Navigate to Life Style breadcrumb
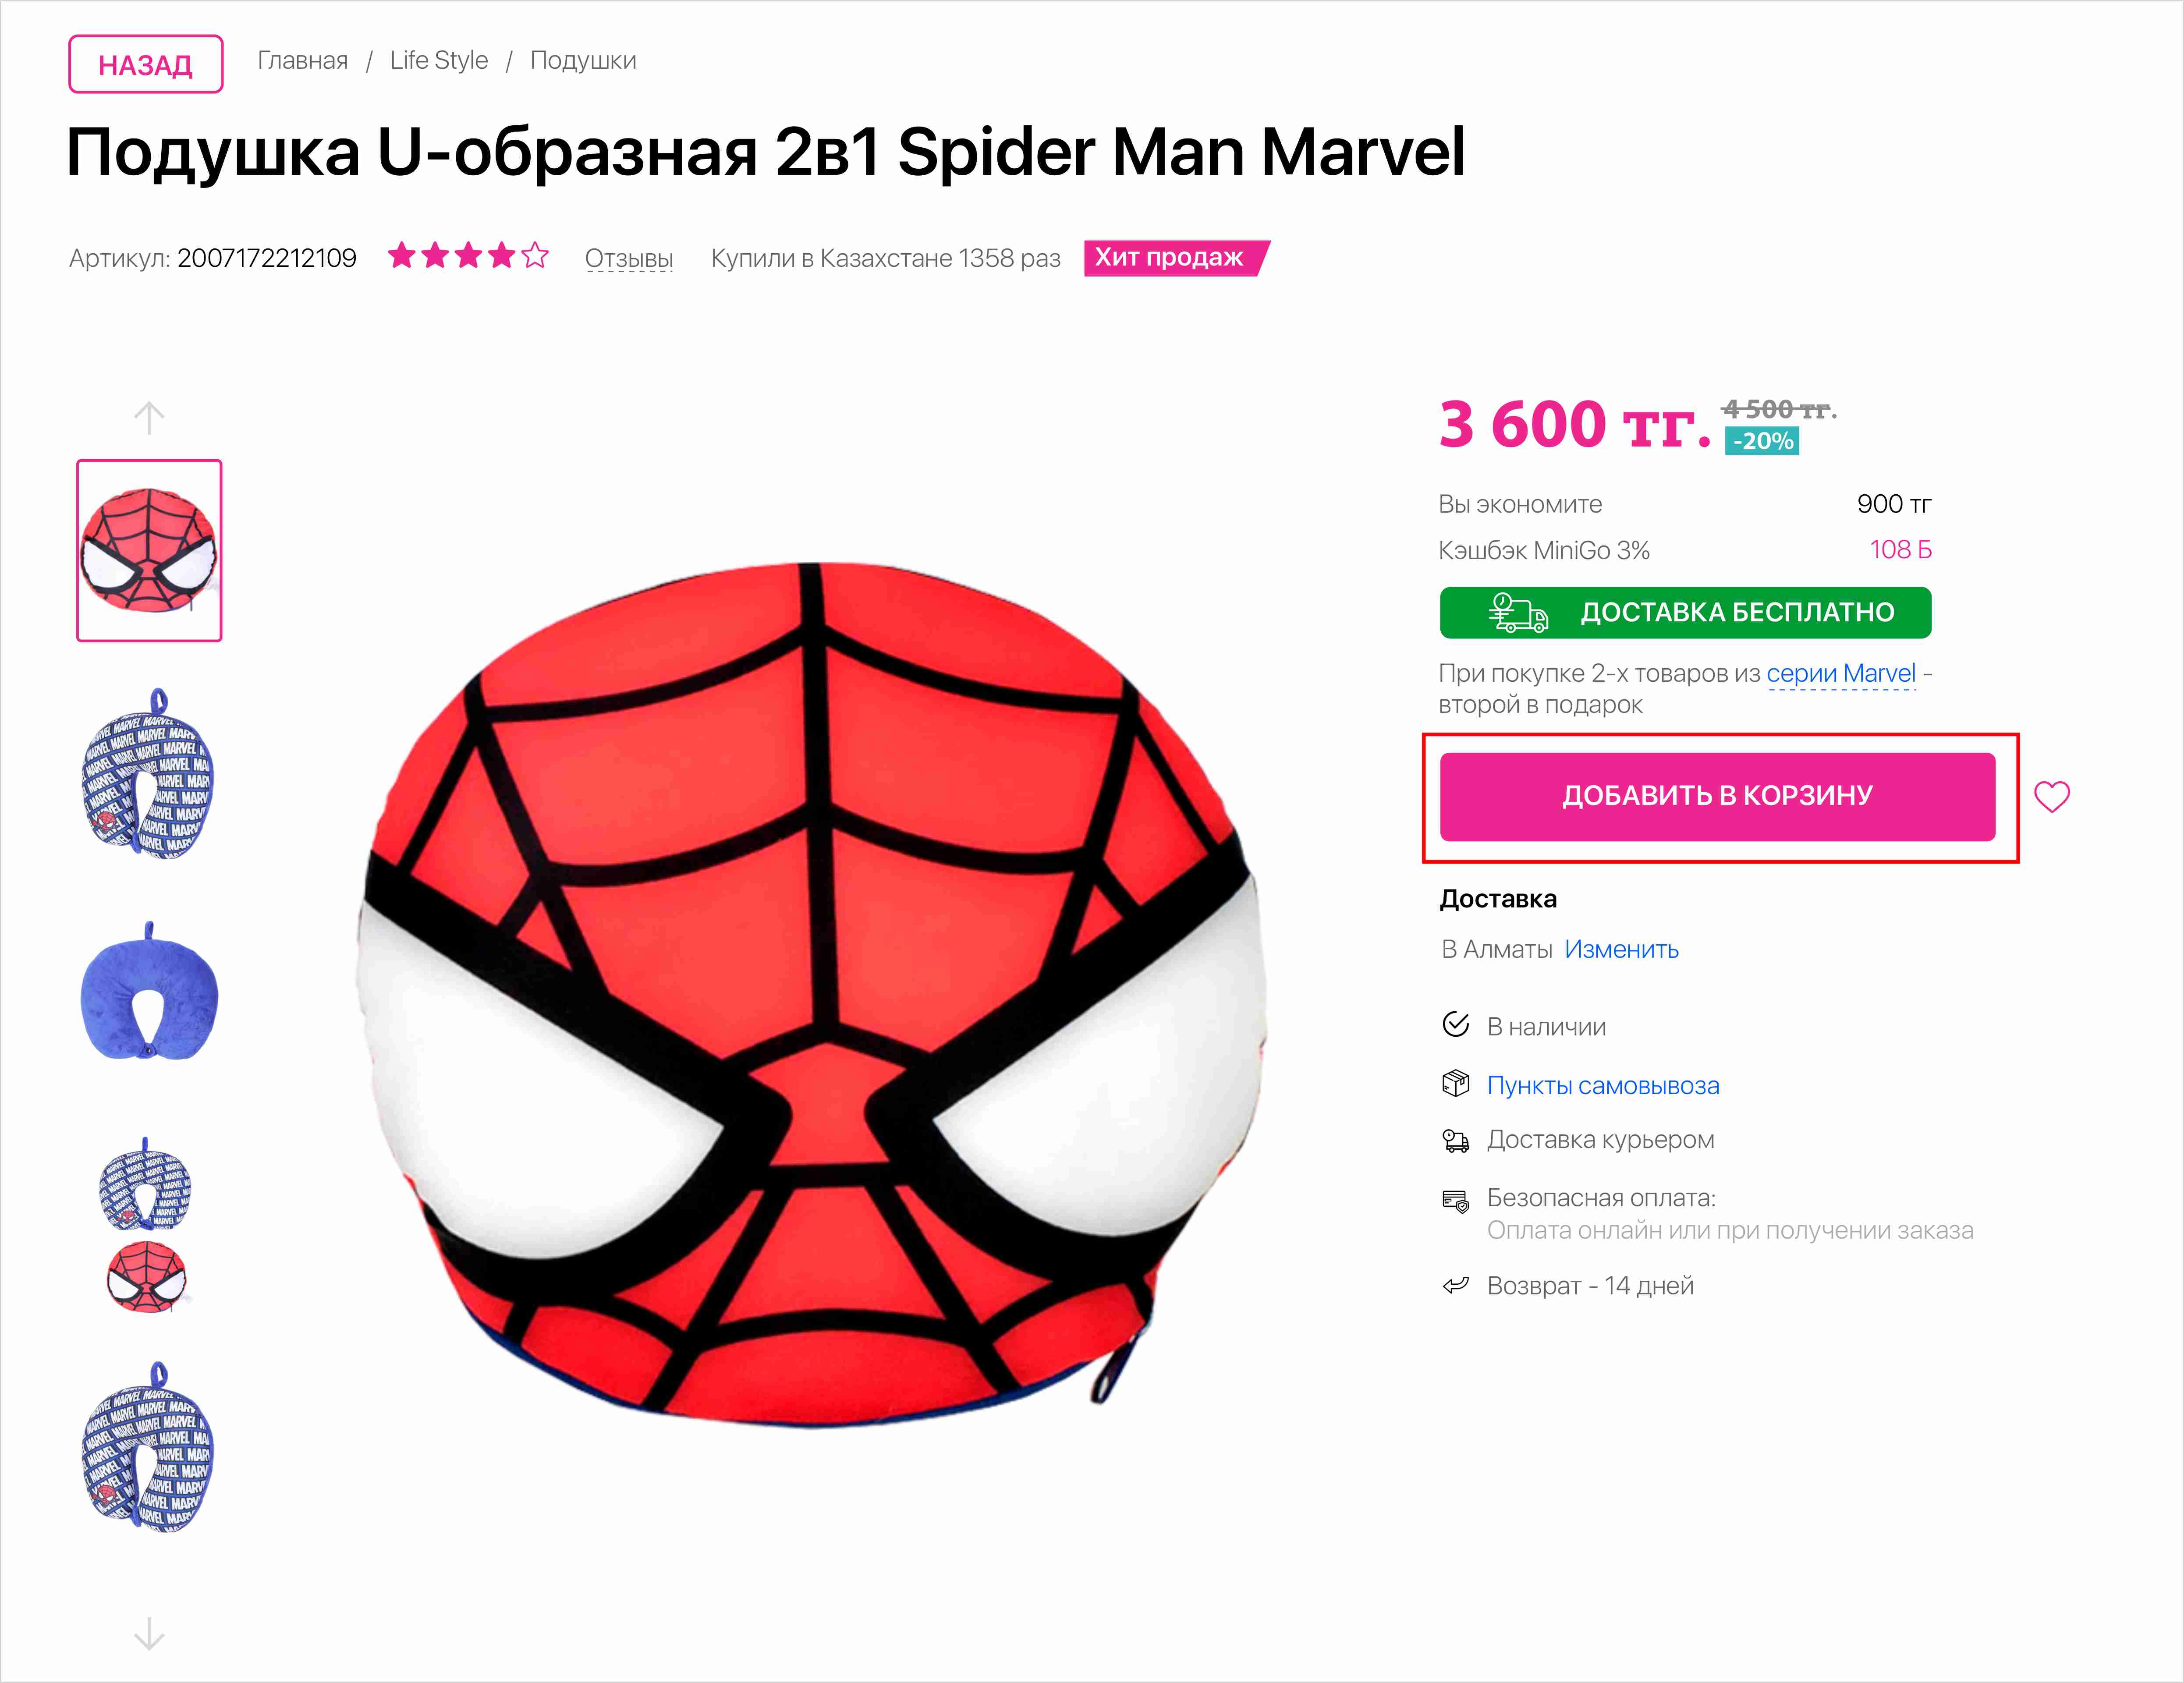This screenshot has height=1683, width=2184. pos(439,61)
